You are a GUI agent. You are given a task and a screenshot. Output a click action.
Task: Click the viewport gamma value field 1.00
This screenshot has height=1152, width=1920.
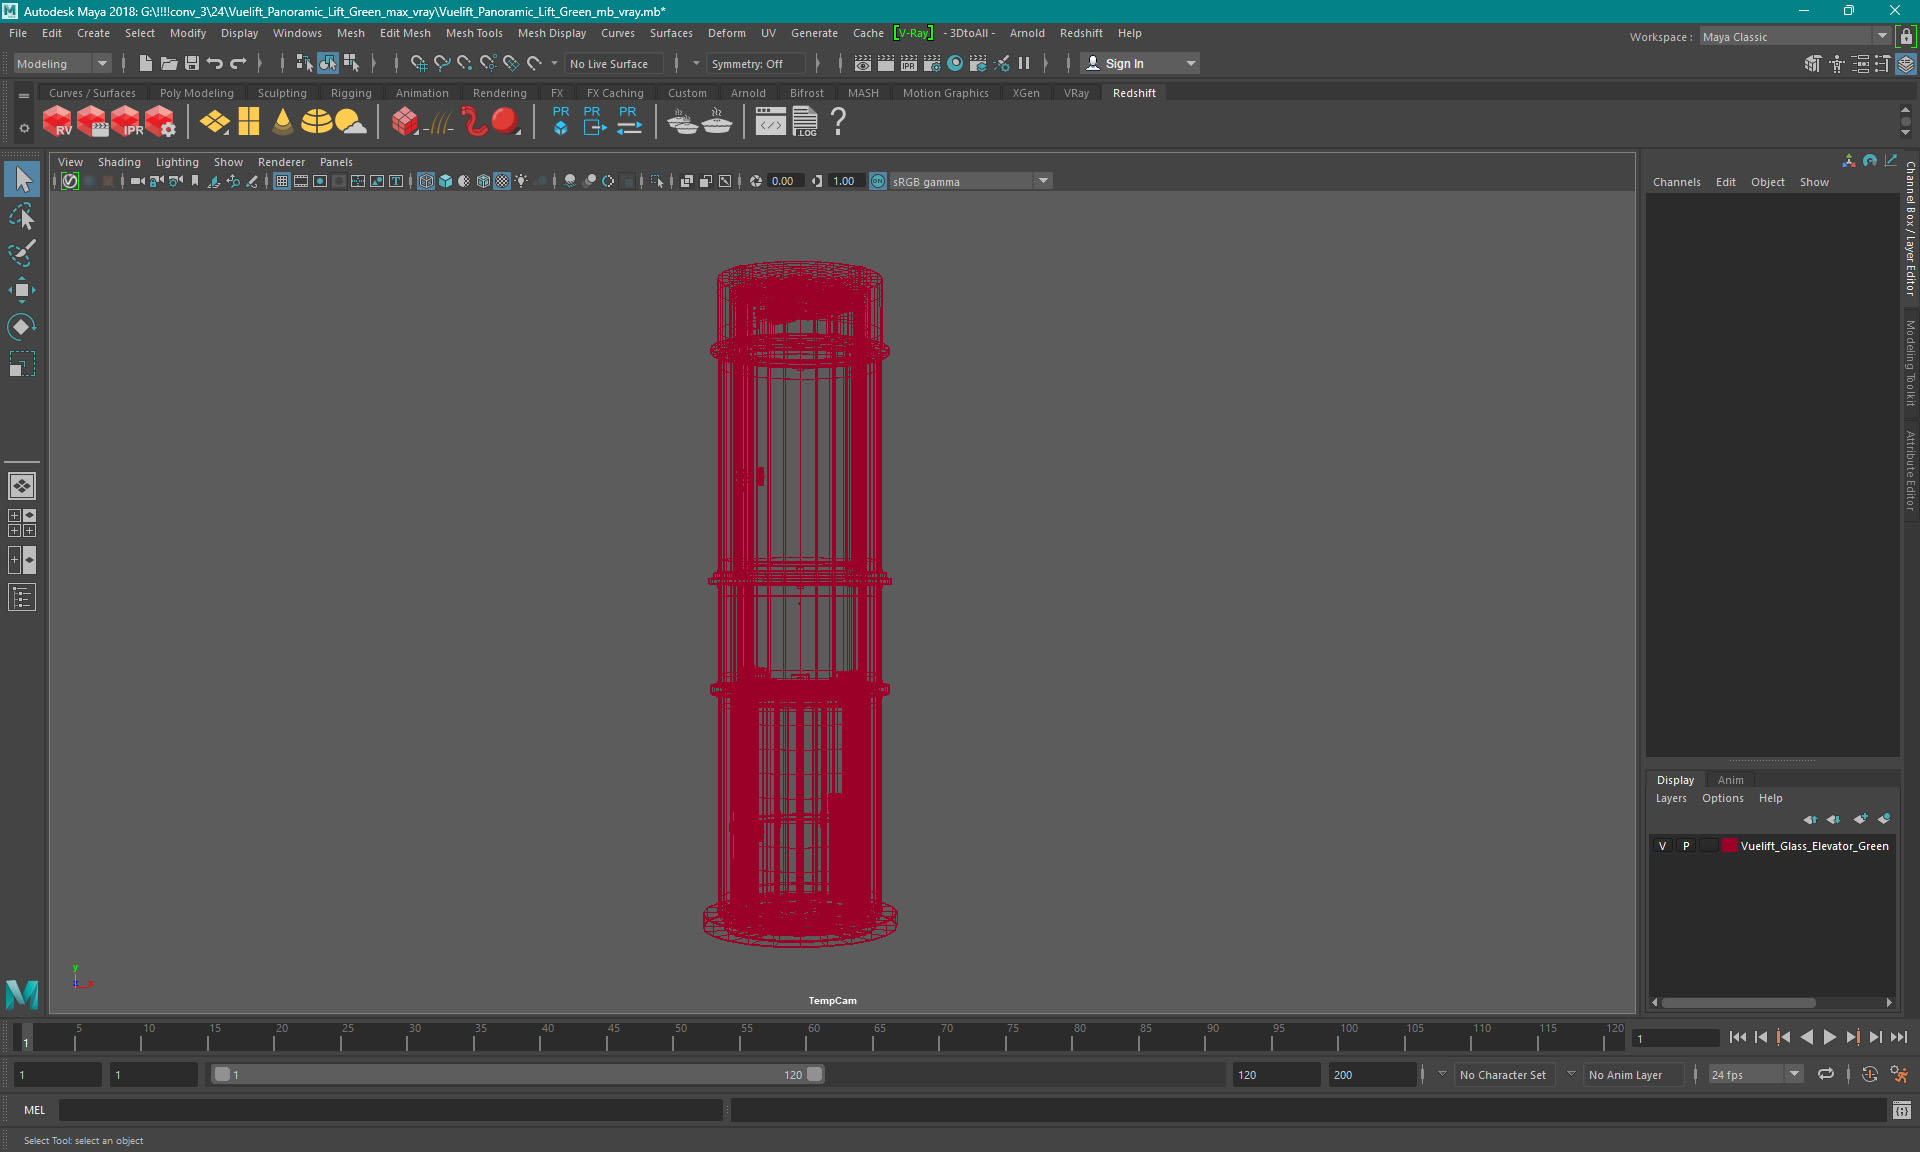point(846,181)
